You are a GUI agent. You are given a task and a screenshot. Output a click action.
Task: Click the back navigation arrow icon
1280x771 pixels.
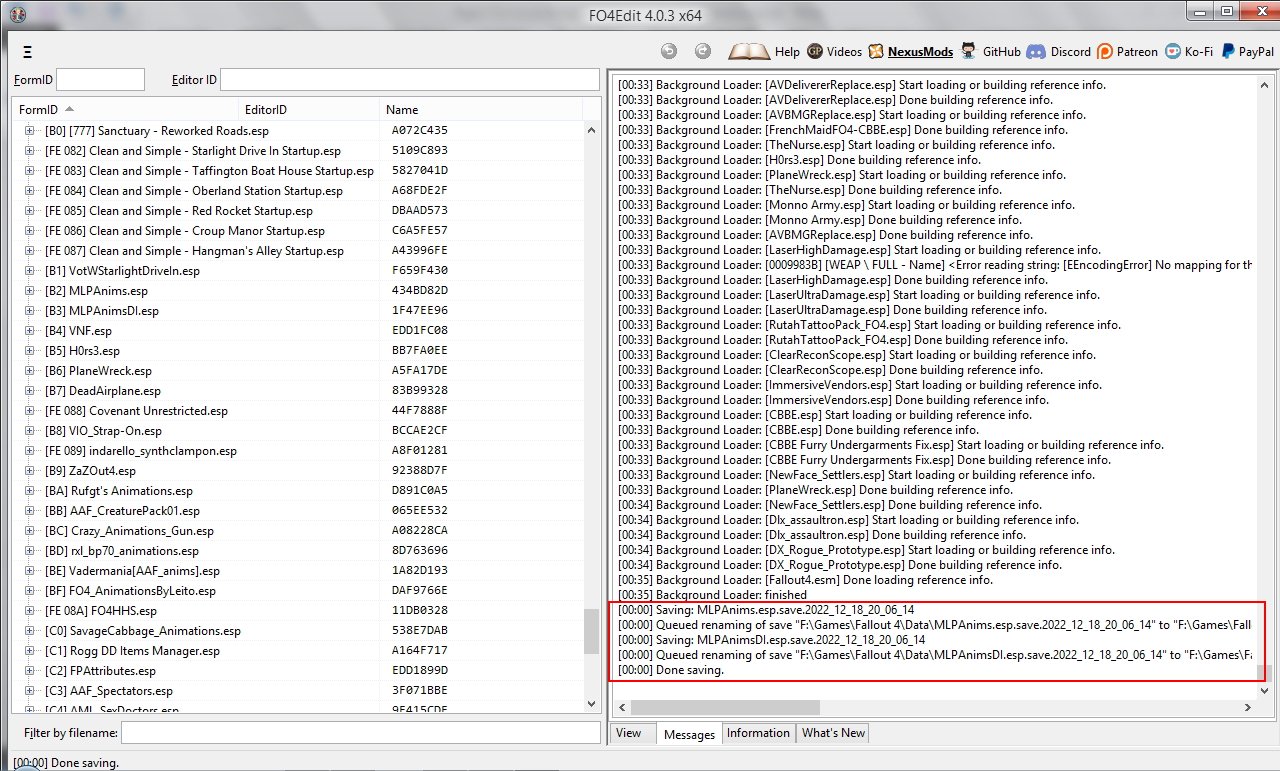point(669,51)
